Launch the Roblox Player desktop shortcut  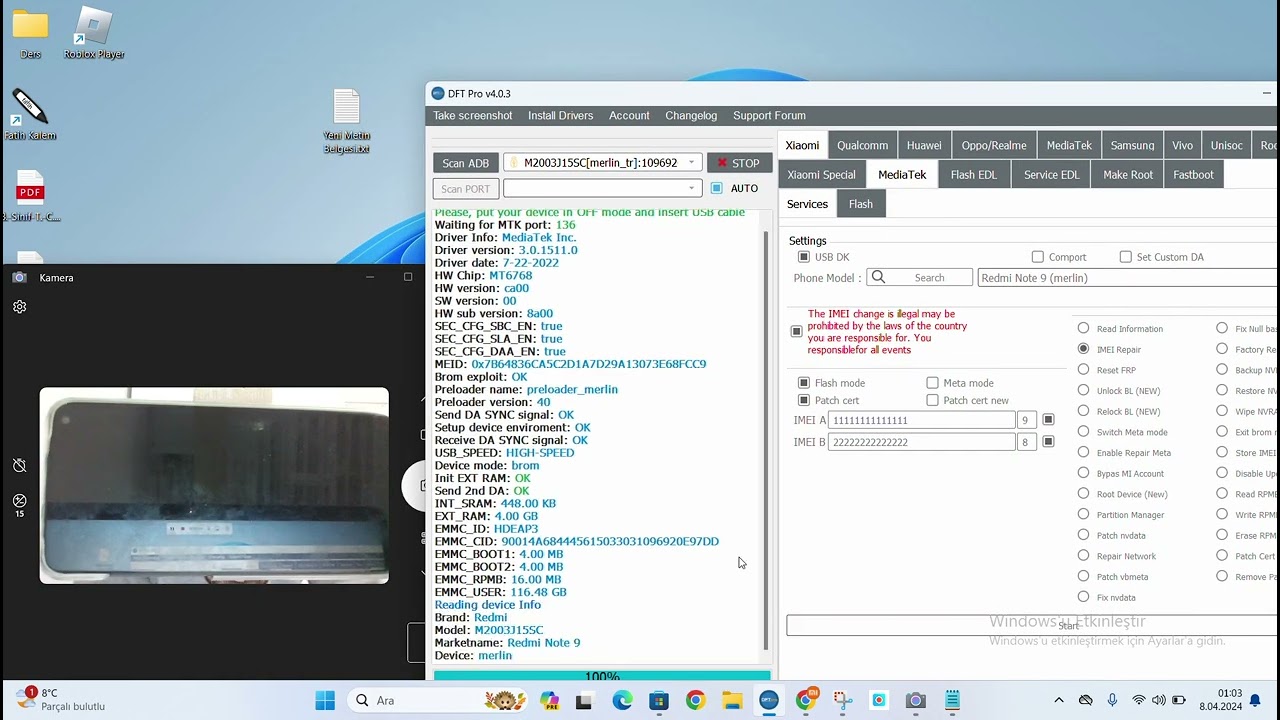tap(94, 26)
